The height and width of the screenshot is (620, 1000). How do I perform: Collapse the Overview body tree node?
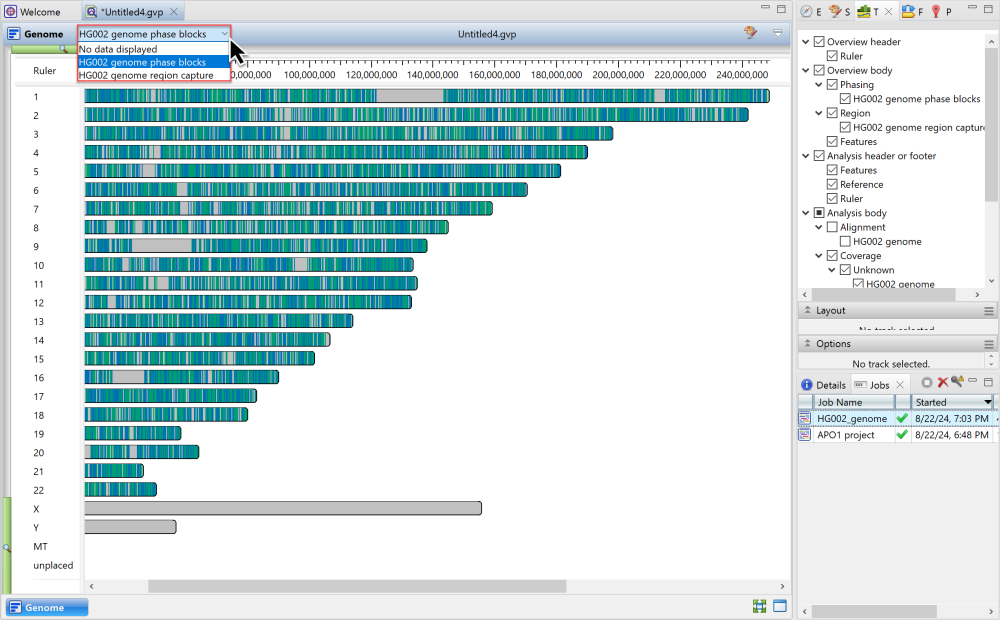806,70
